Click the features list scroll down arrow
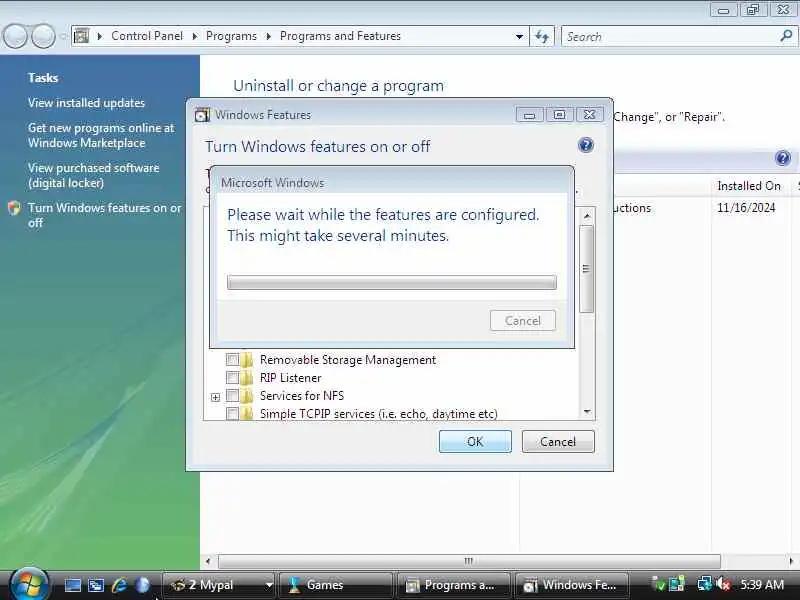 (587, 412)
